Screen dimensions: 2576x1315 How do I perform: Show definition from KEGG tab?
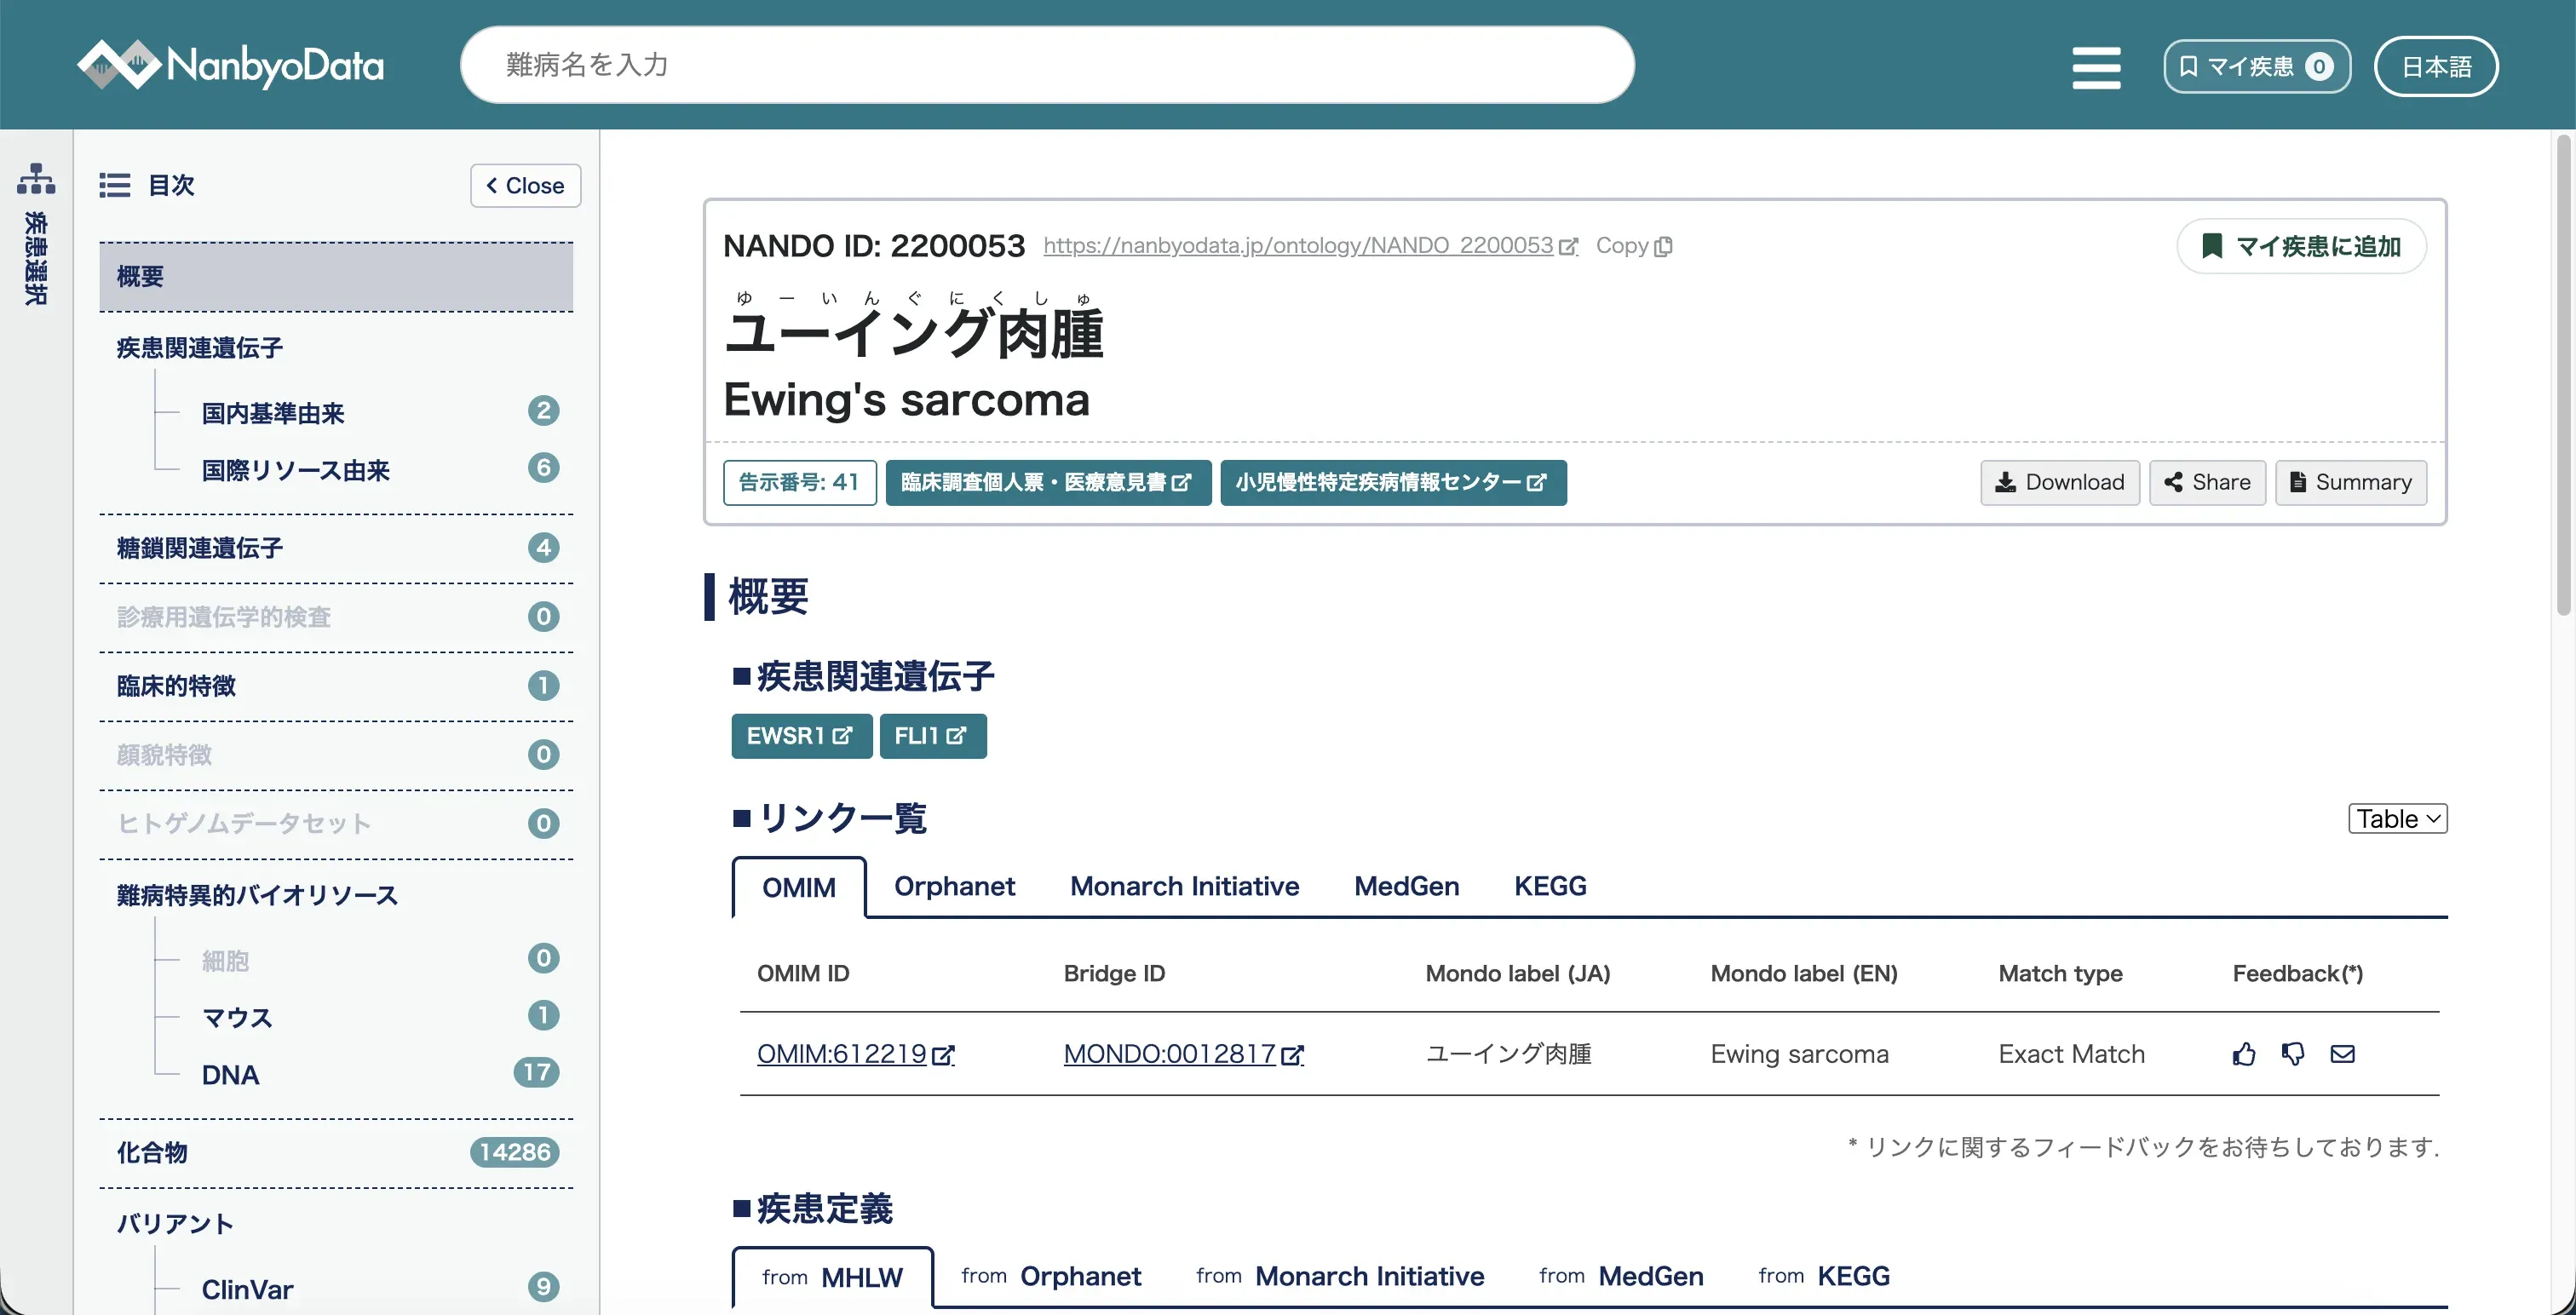pyautogui.click(x=1824, y=1277)
